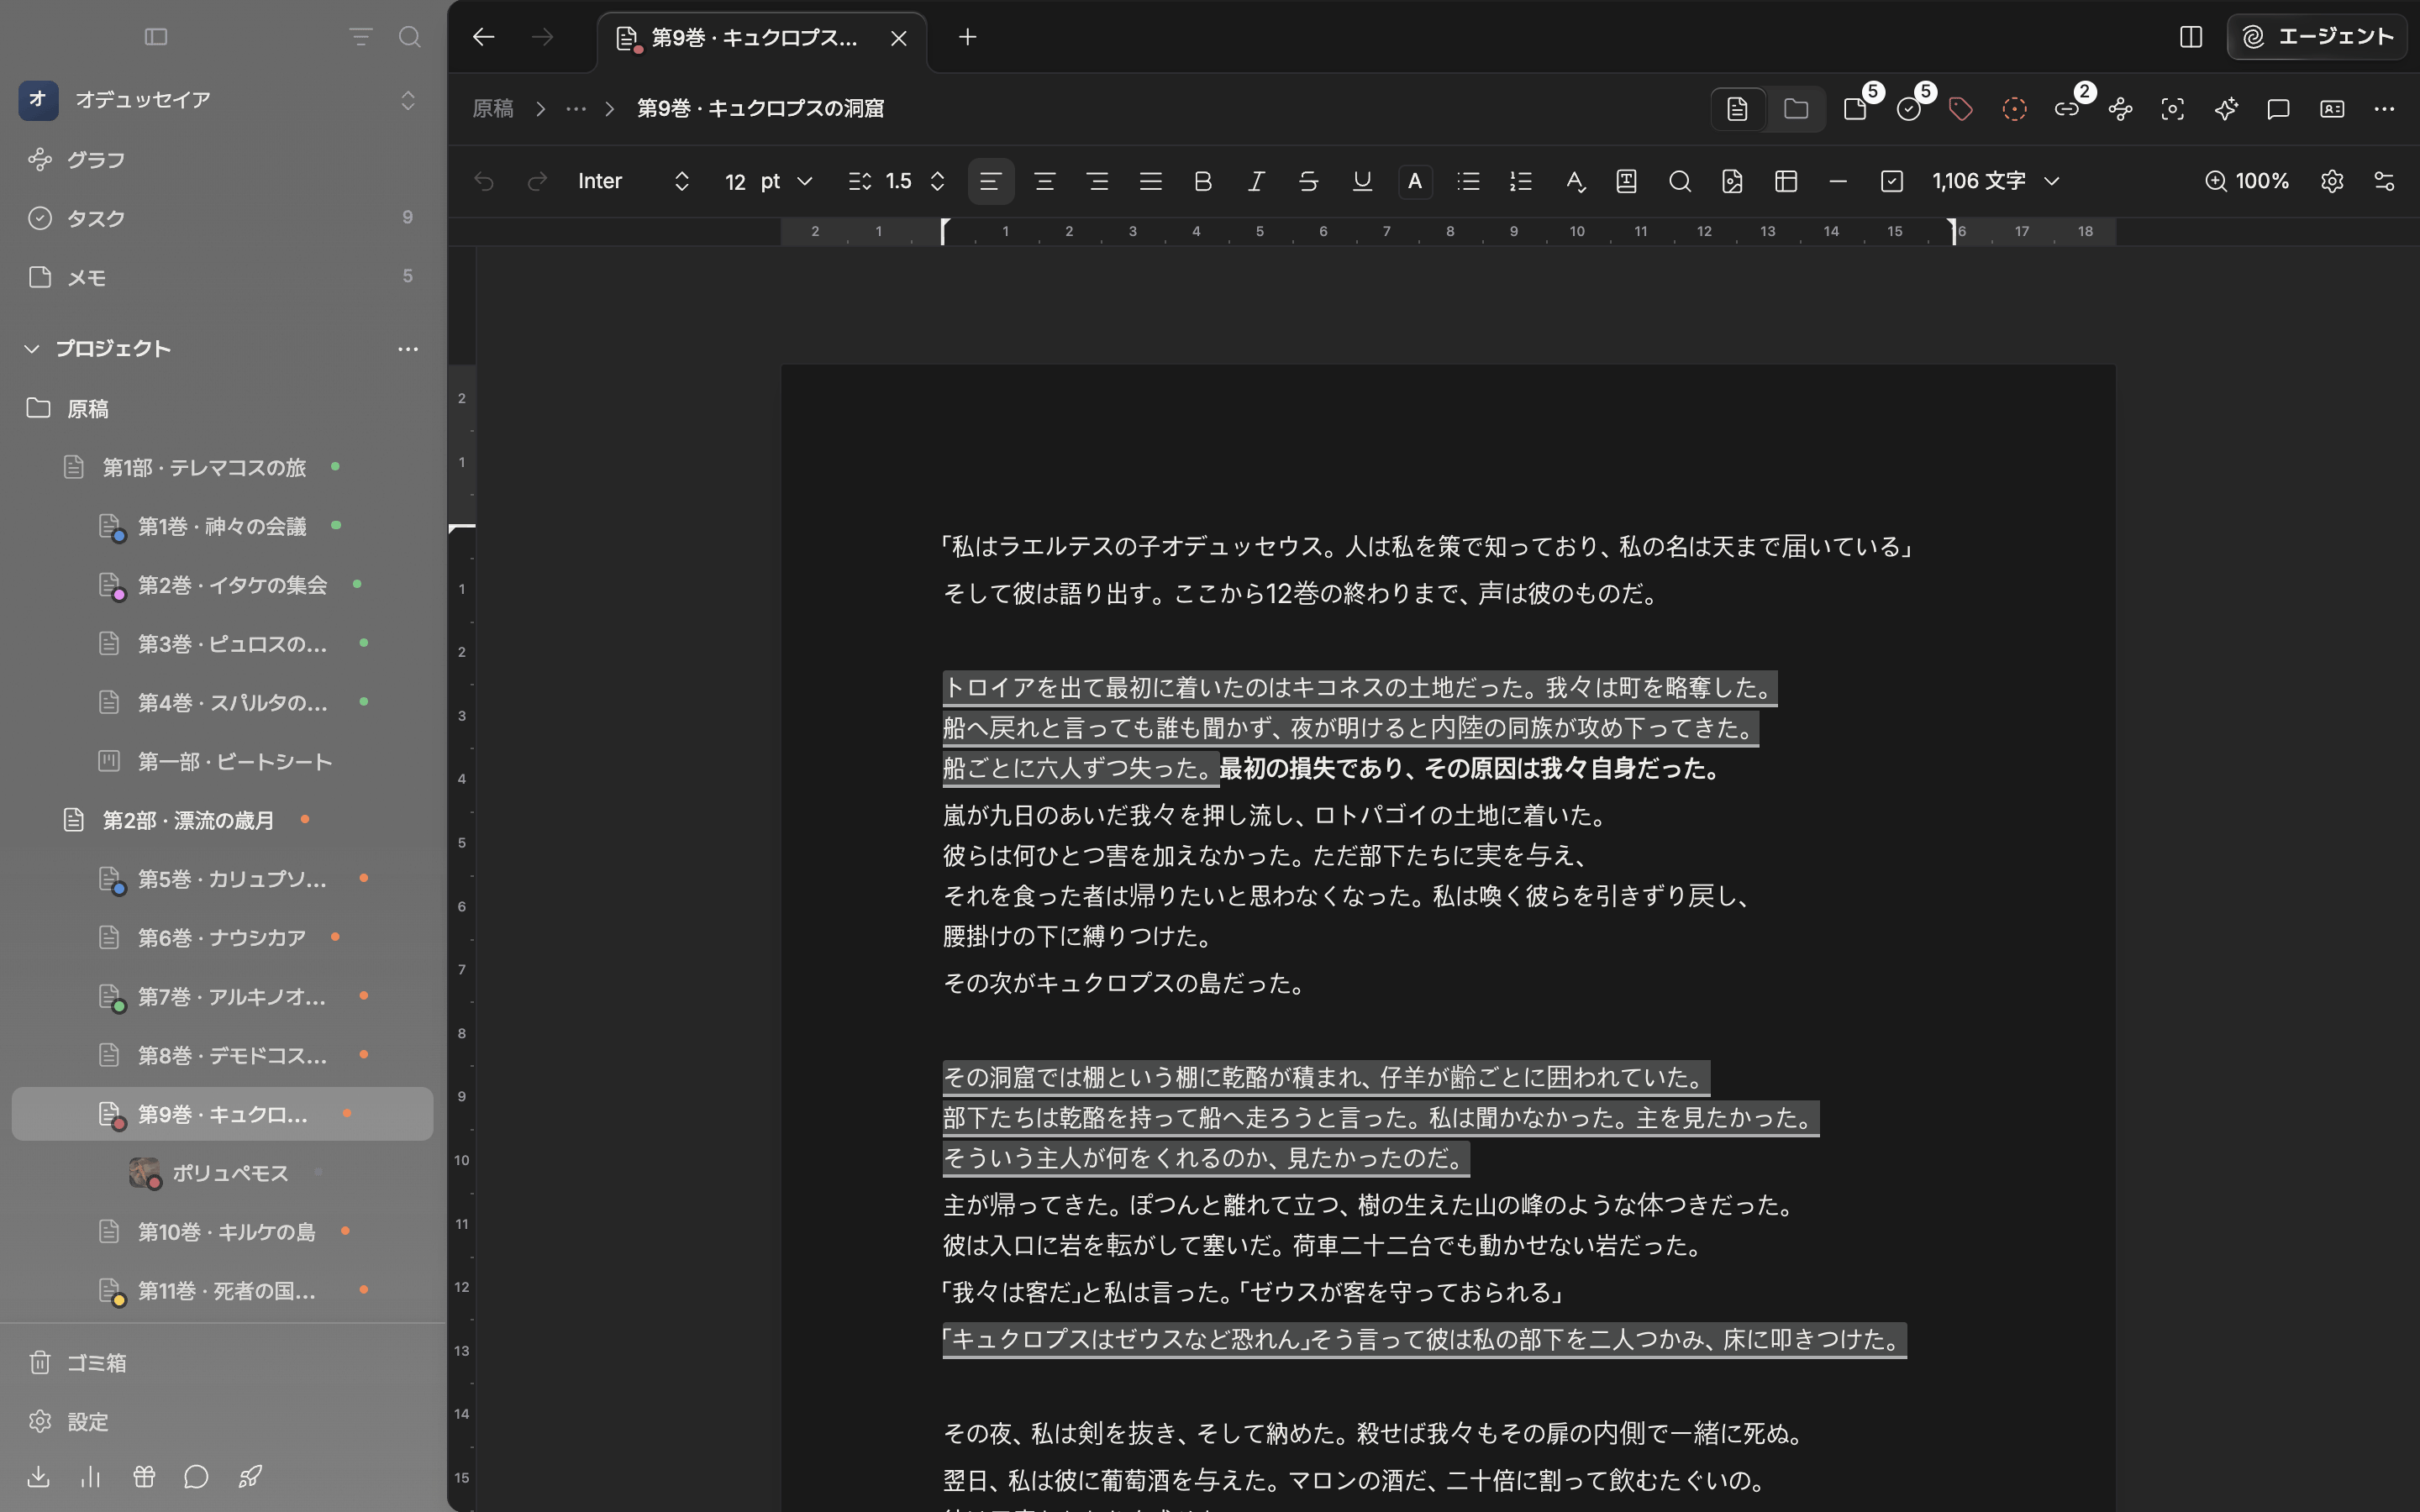The height and width of the screenshot is (1512, 2420).
Task: Open グラフ in the sidebar
Action: (222, 159)
